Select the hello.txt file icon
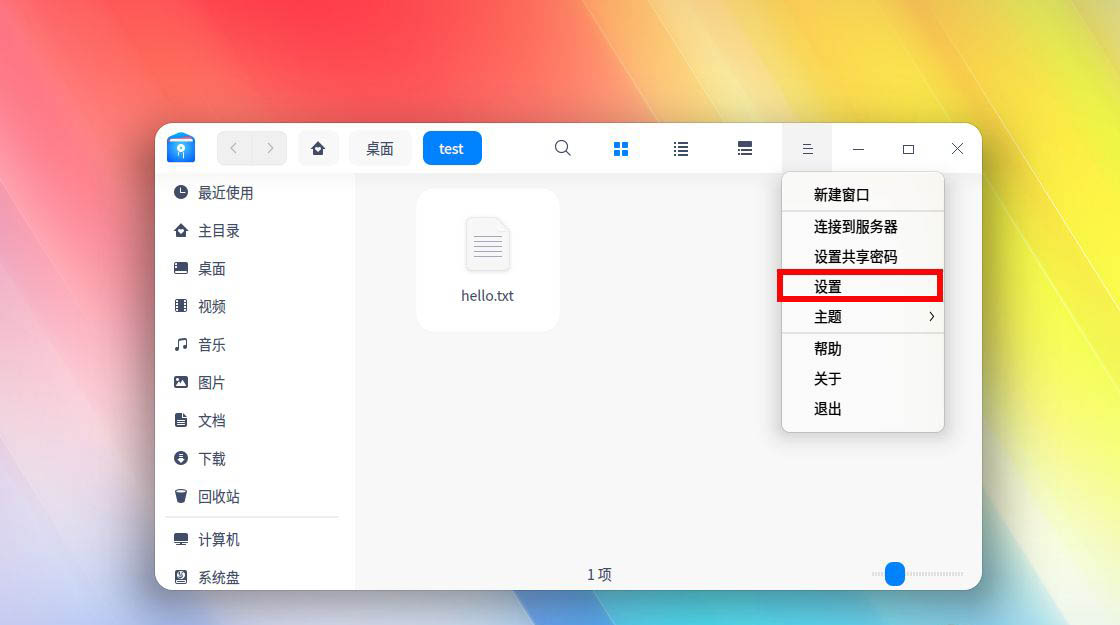 488,244
